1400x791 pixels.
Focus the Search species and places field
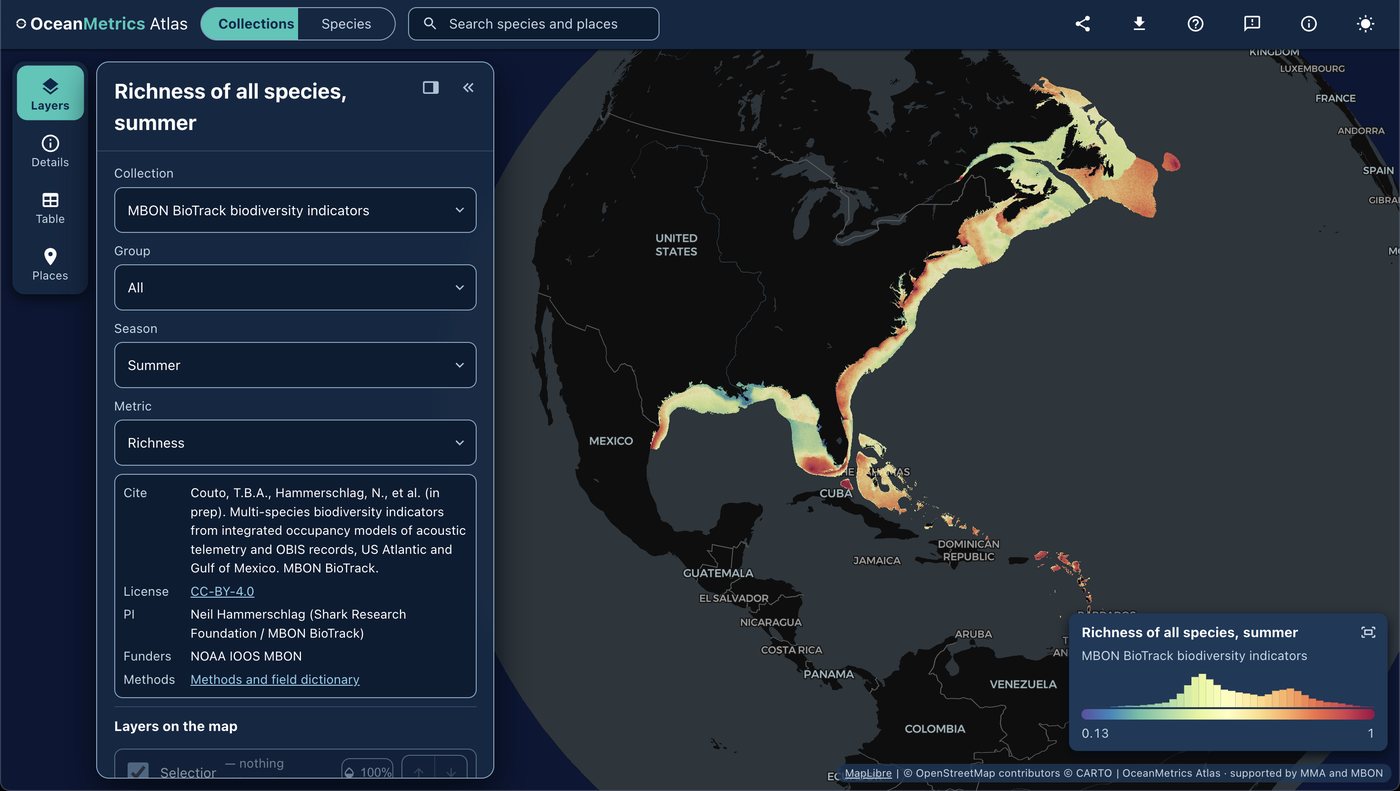point(533,24)
